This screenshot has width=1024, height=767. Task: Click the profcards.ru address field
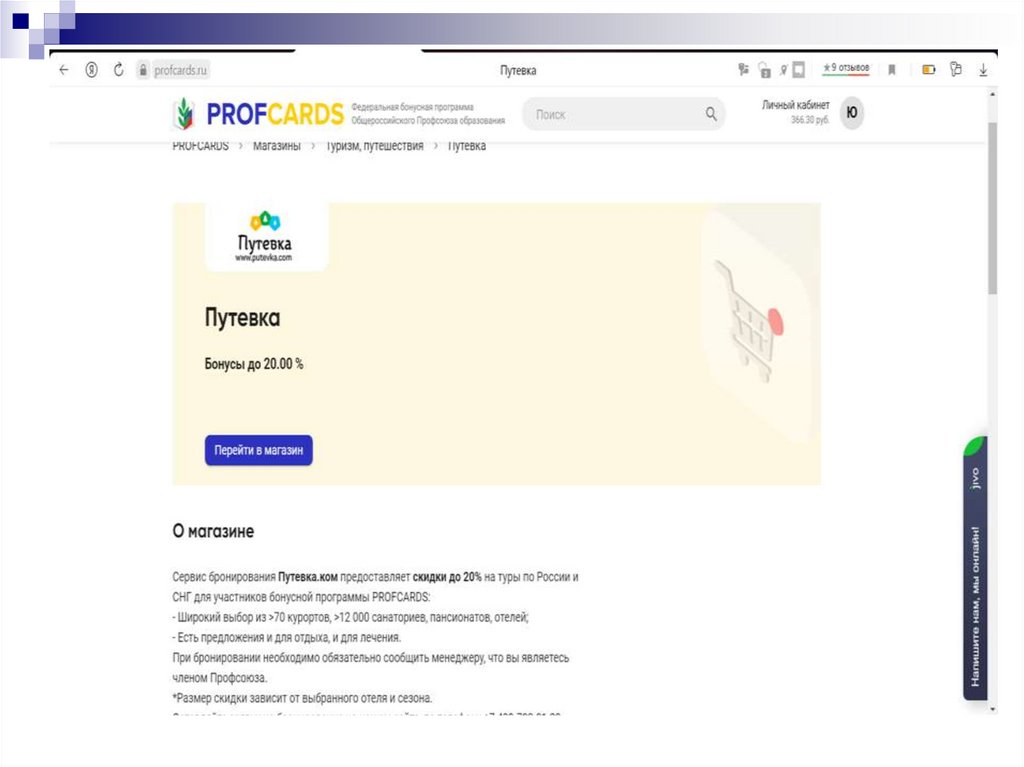[x=180, y=70]
